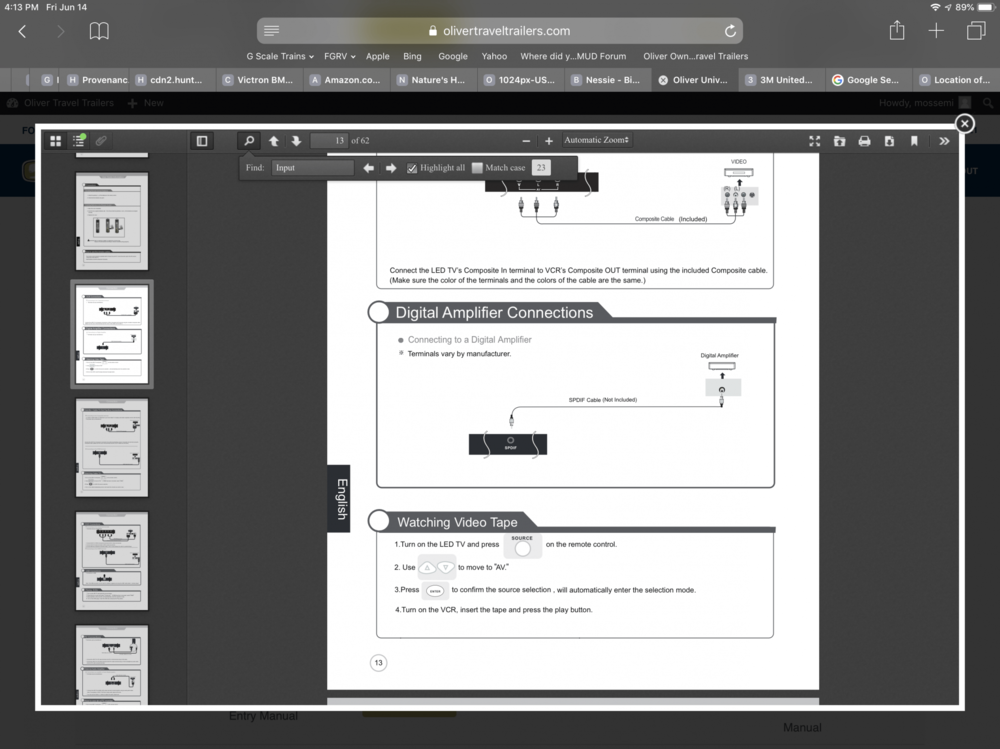This screenshot has height=749, width=1000.
Task: Switch to the Google Se... tab
Action: pyautogui.click(x=865, y=80)
